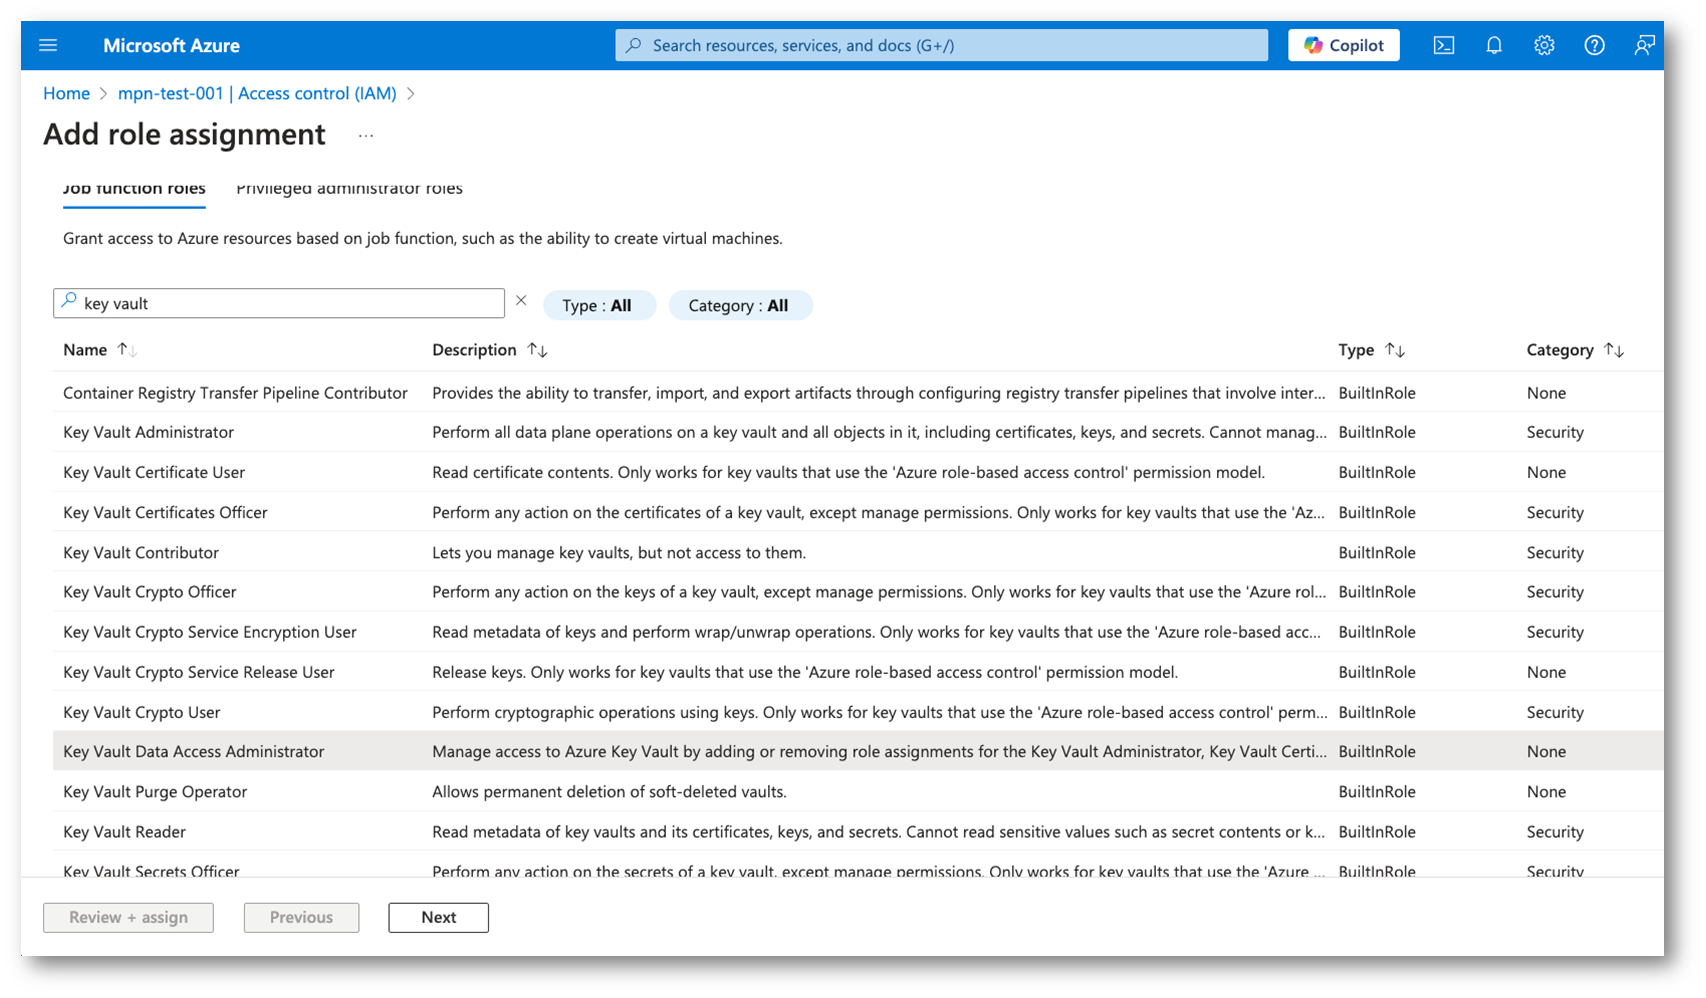
Task: Go to Home breadcrumb
Action: coord(67,93)
